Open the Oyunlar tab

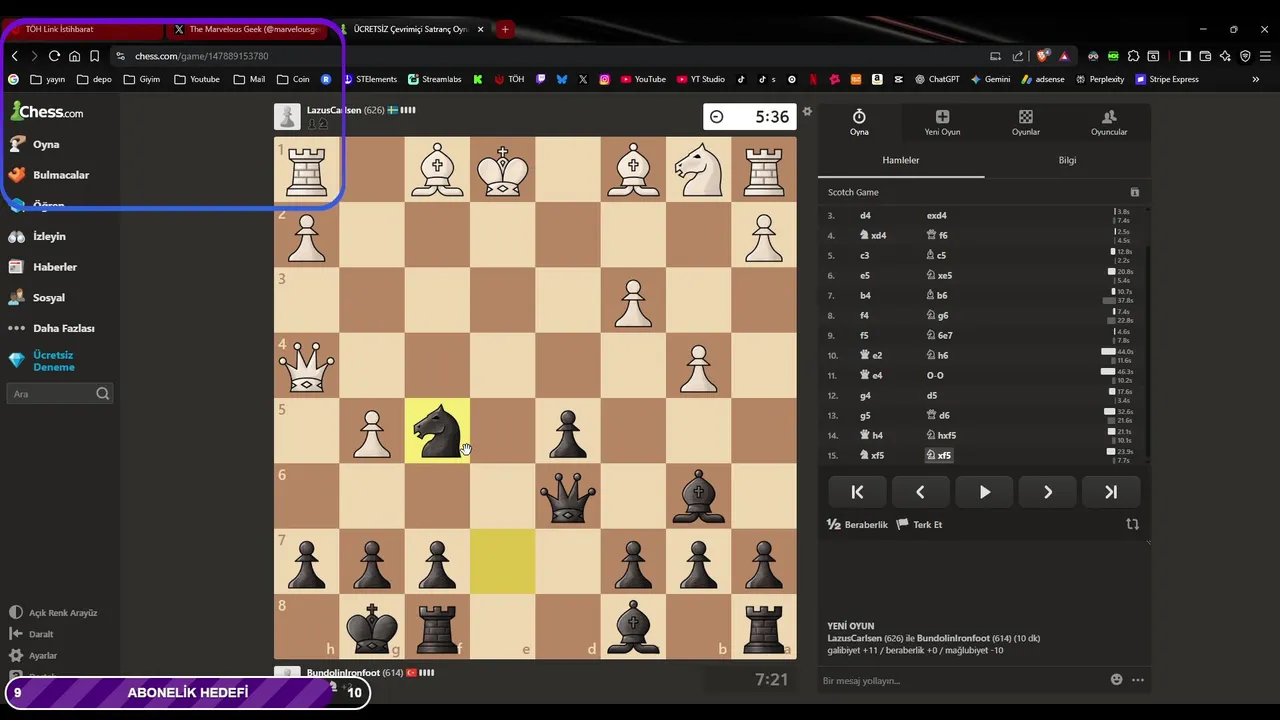click(1026, 123)
